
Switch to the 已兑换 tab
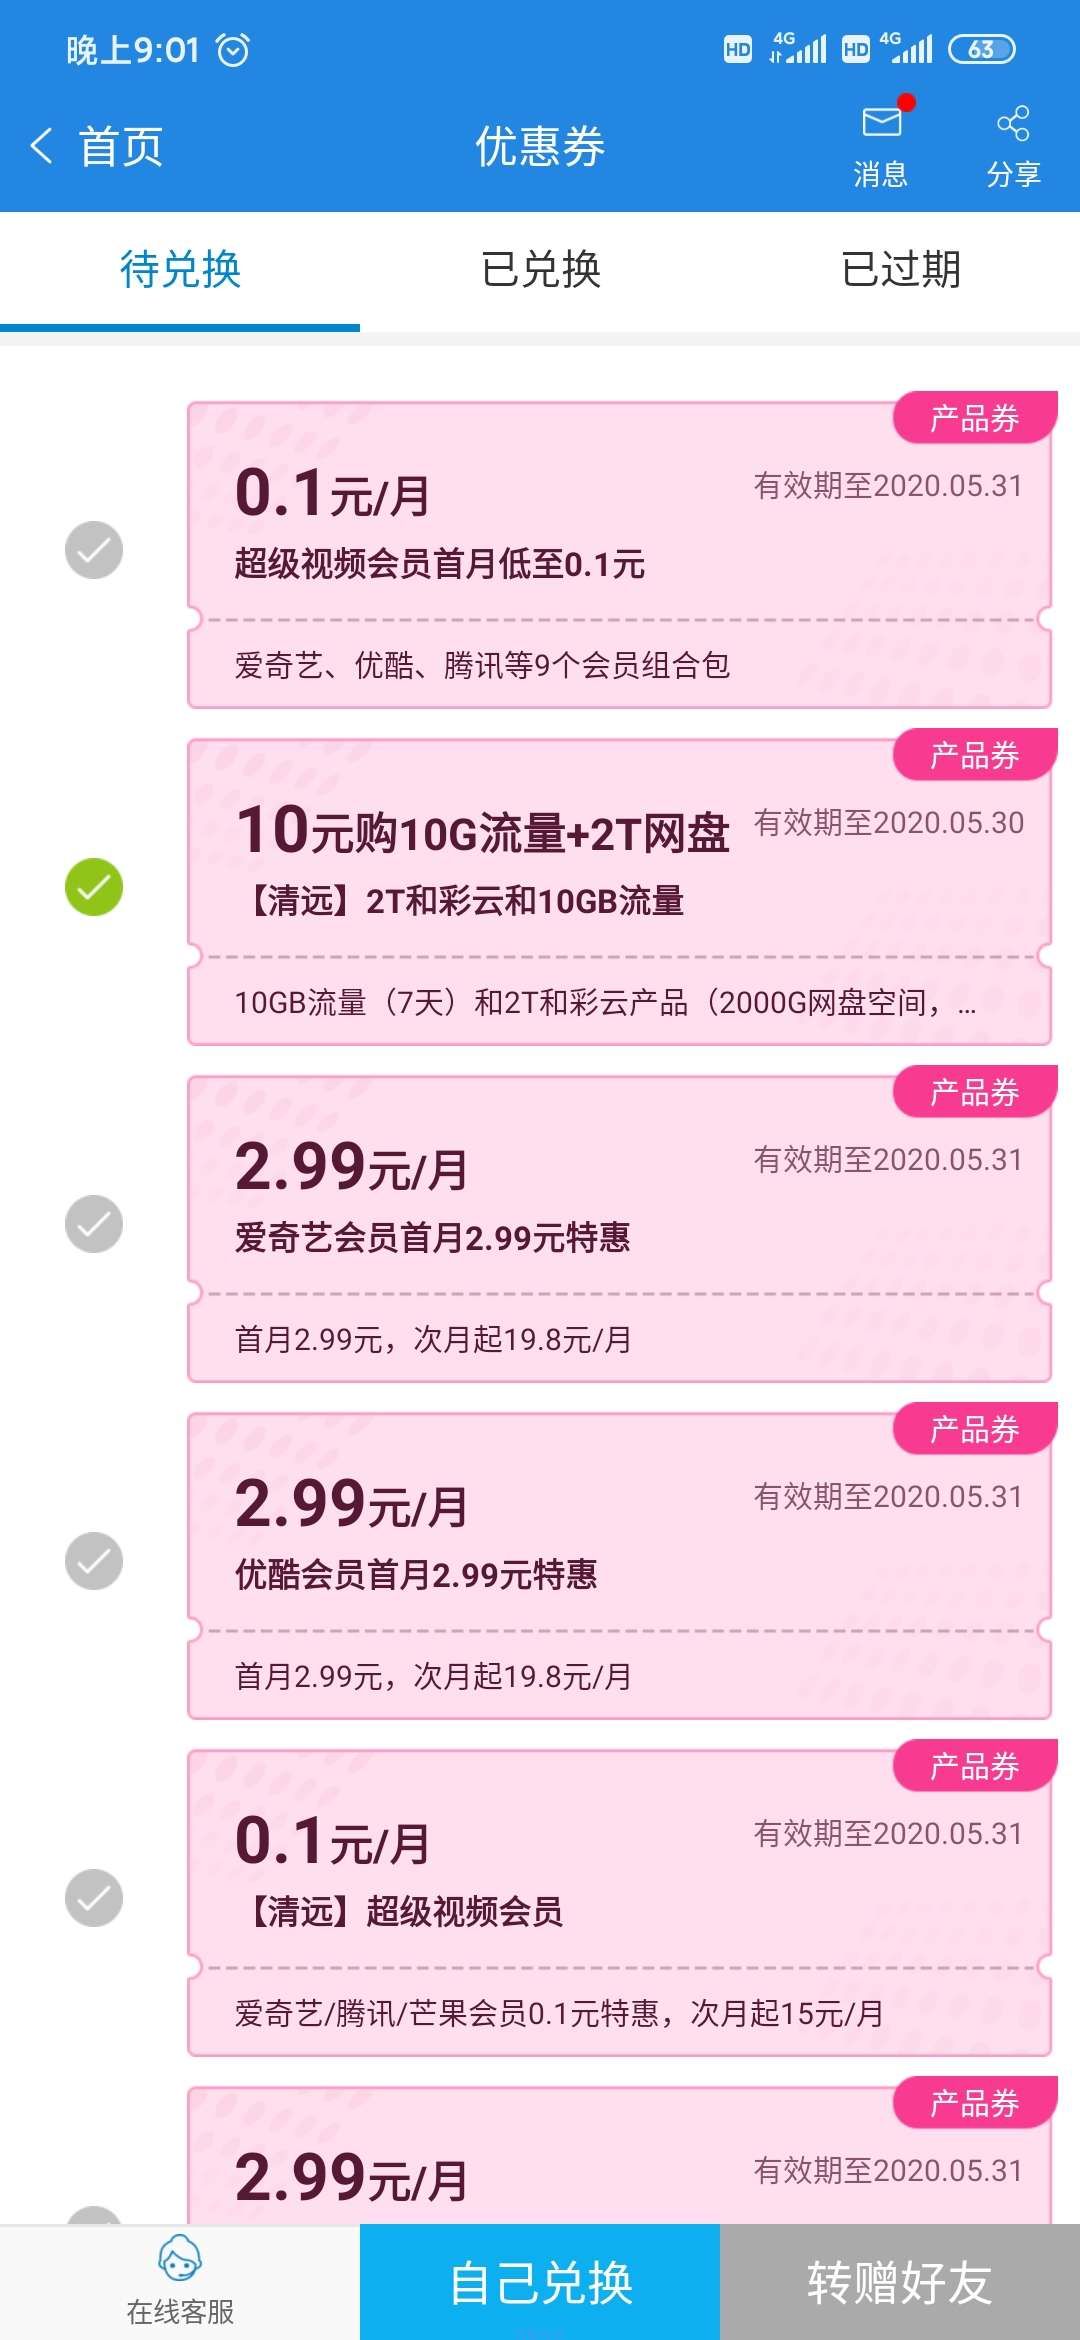tap(540, 270)
